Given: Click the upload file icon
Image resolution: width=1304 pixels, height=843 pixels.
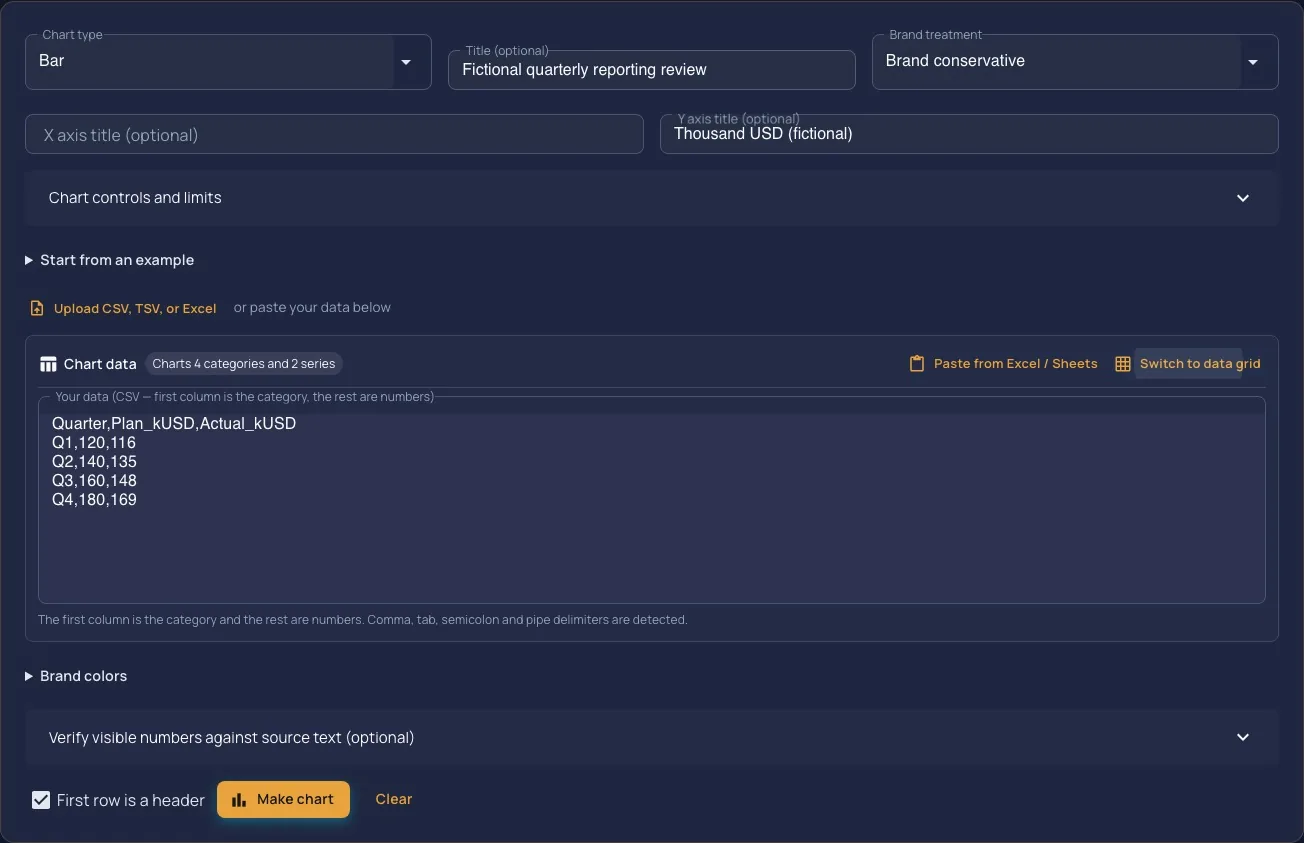Looking at the screenshot, I should (x=37, y=308).
